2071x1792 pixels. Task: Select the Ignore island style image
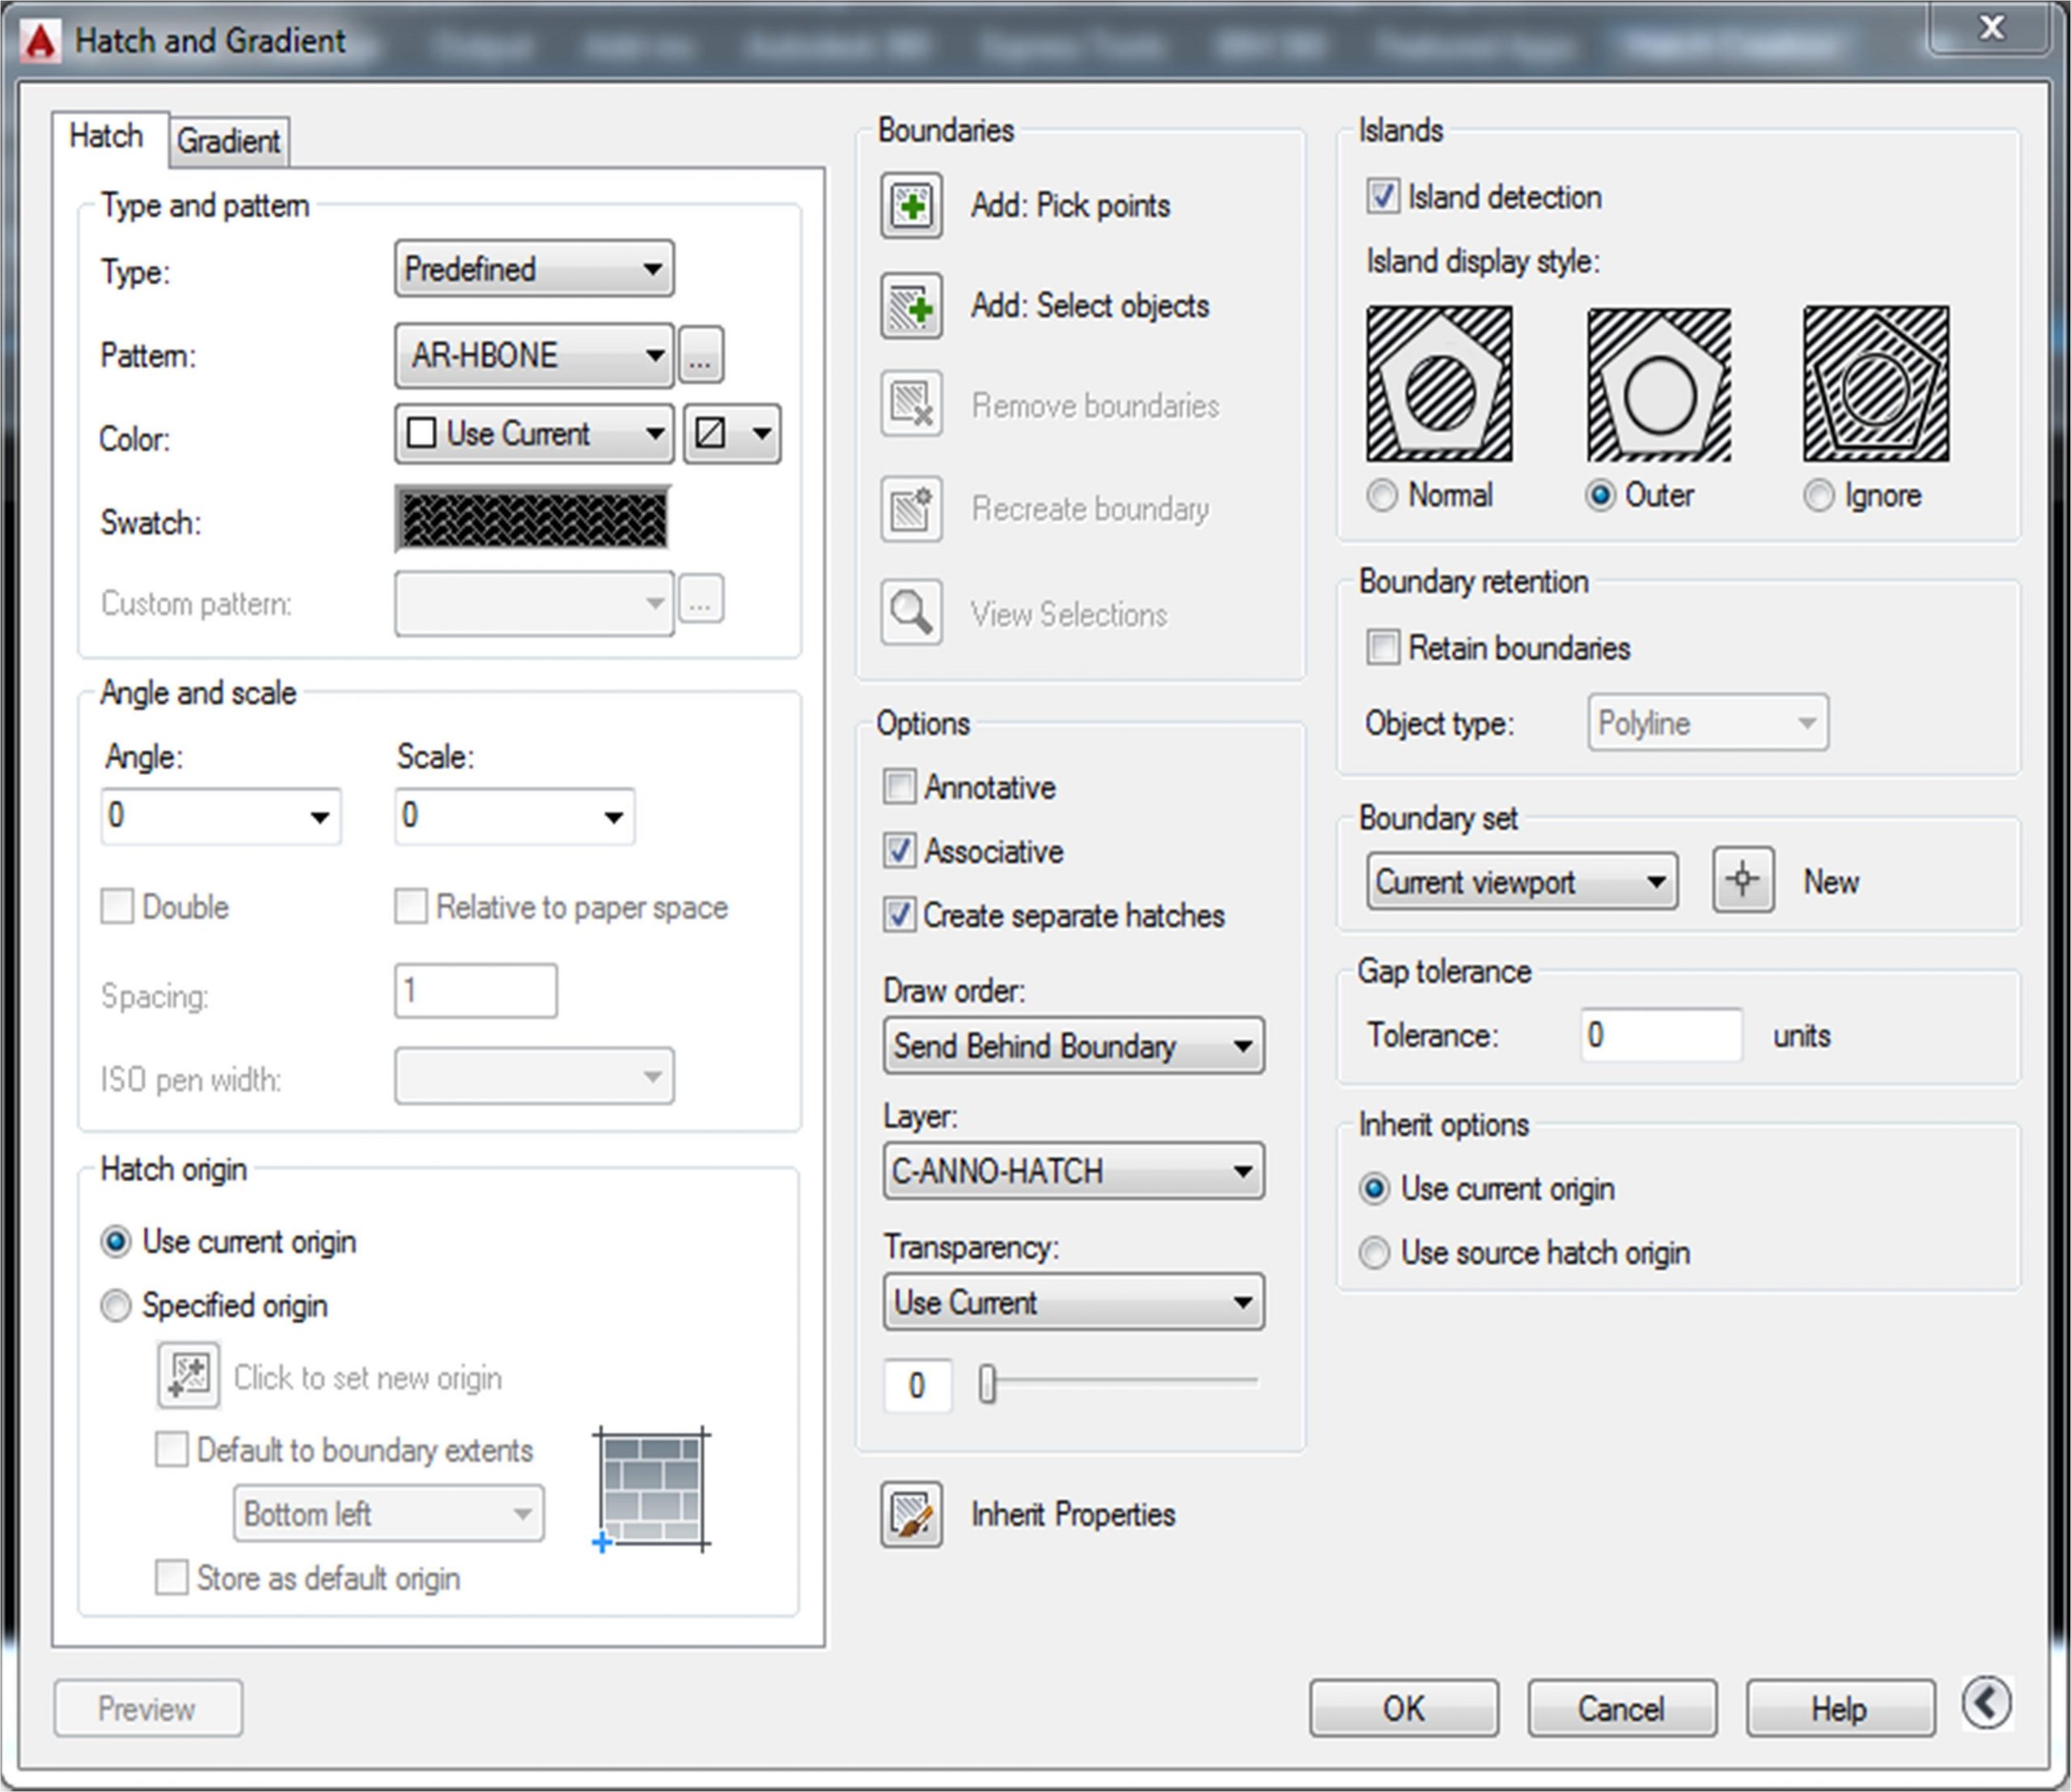tap(1875, 384)
